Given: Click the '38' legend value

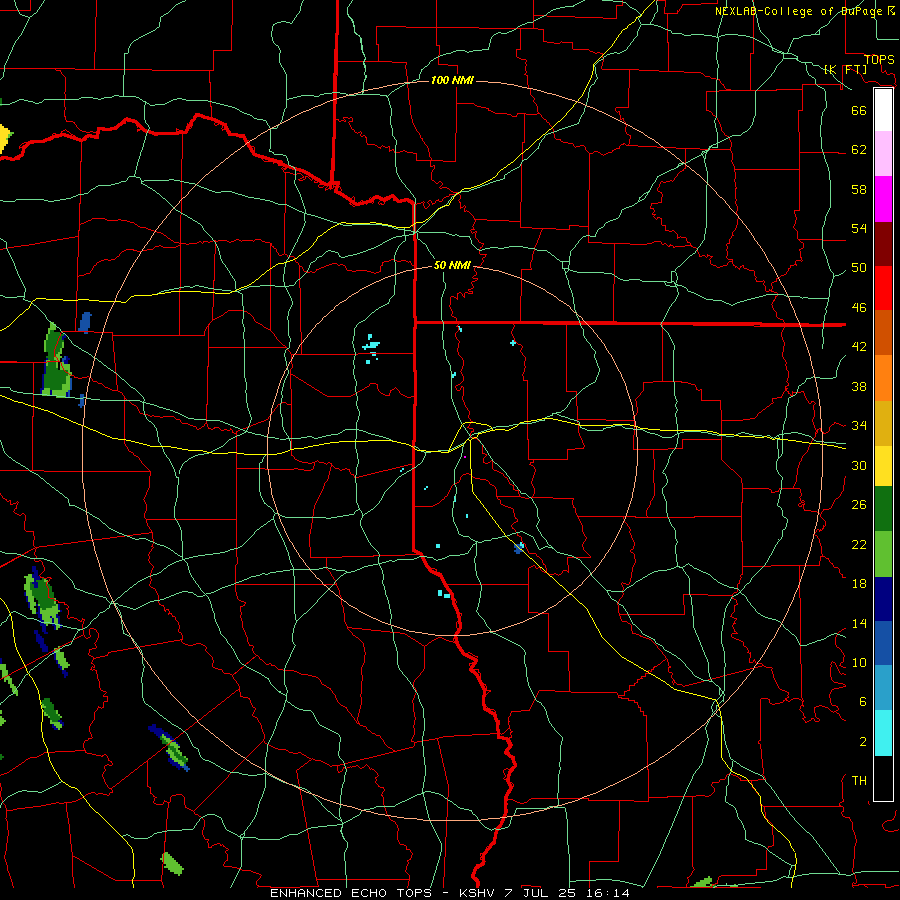Looking at the screenshot, I should (x=859, y=386).
